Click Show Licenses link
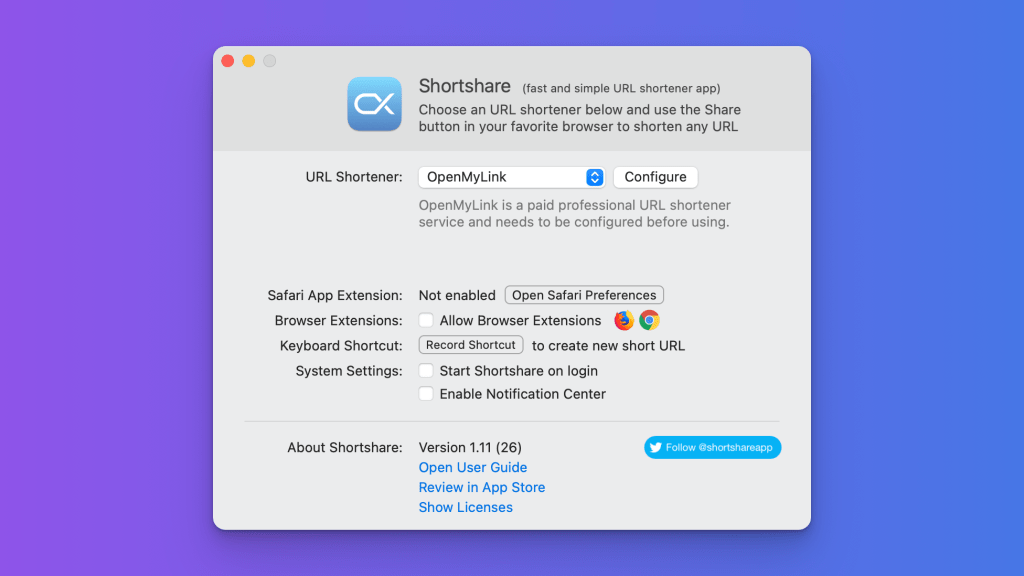The height and width of the screenshot is (576, 1024). [x=466, y=507]
